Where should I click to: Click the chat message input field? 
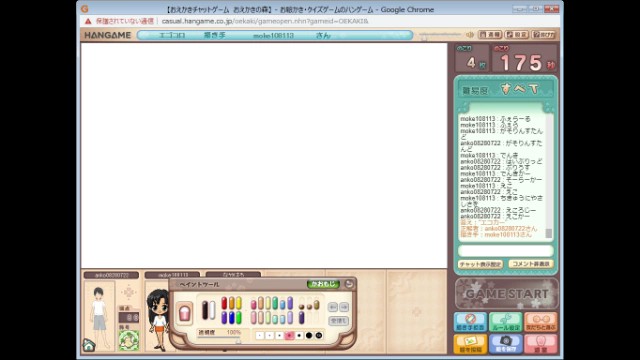(x=505, y=251)
